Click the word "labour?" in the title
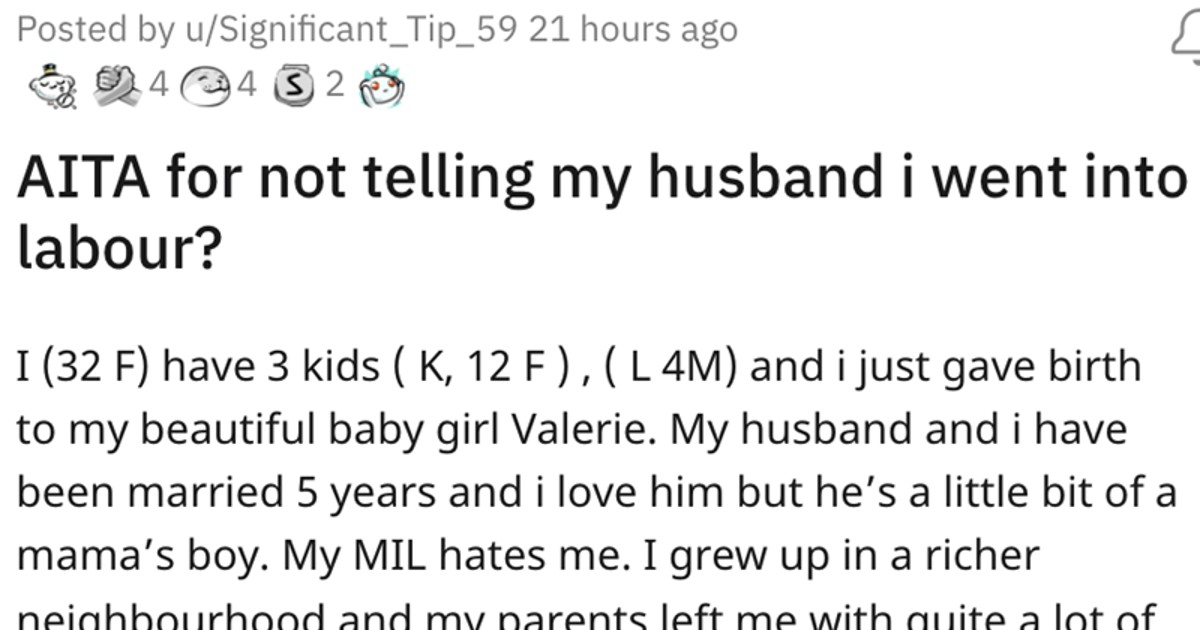 [118, 251]
